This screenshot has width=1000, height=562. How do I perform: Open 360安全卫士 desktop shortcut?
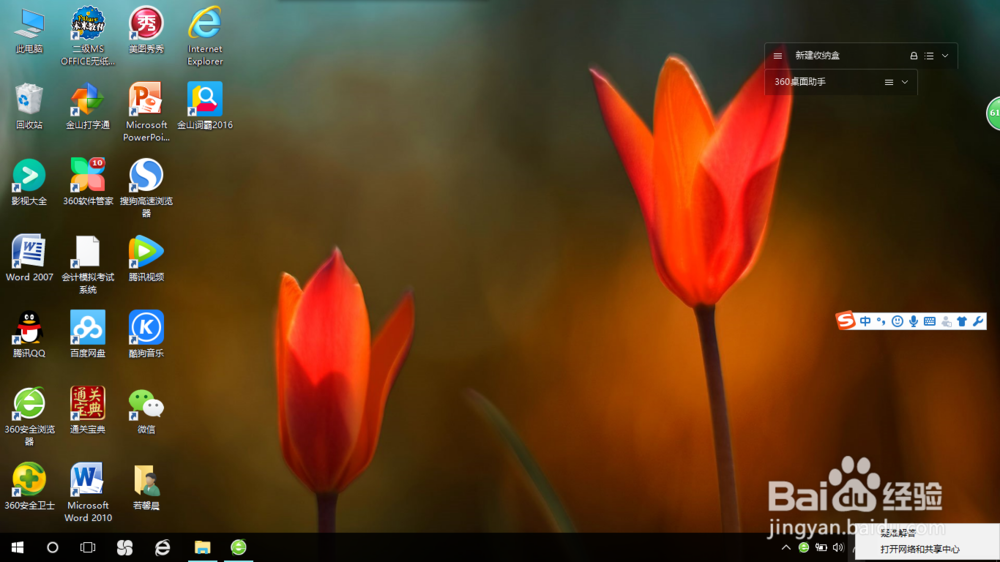(x=29, y=486)
